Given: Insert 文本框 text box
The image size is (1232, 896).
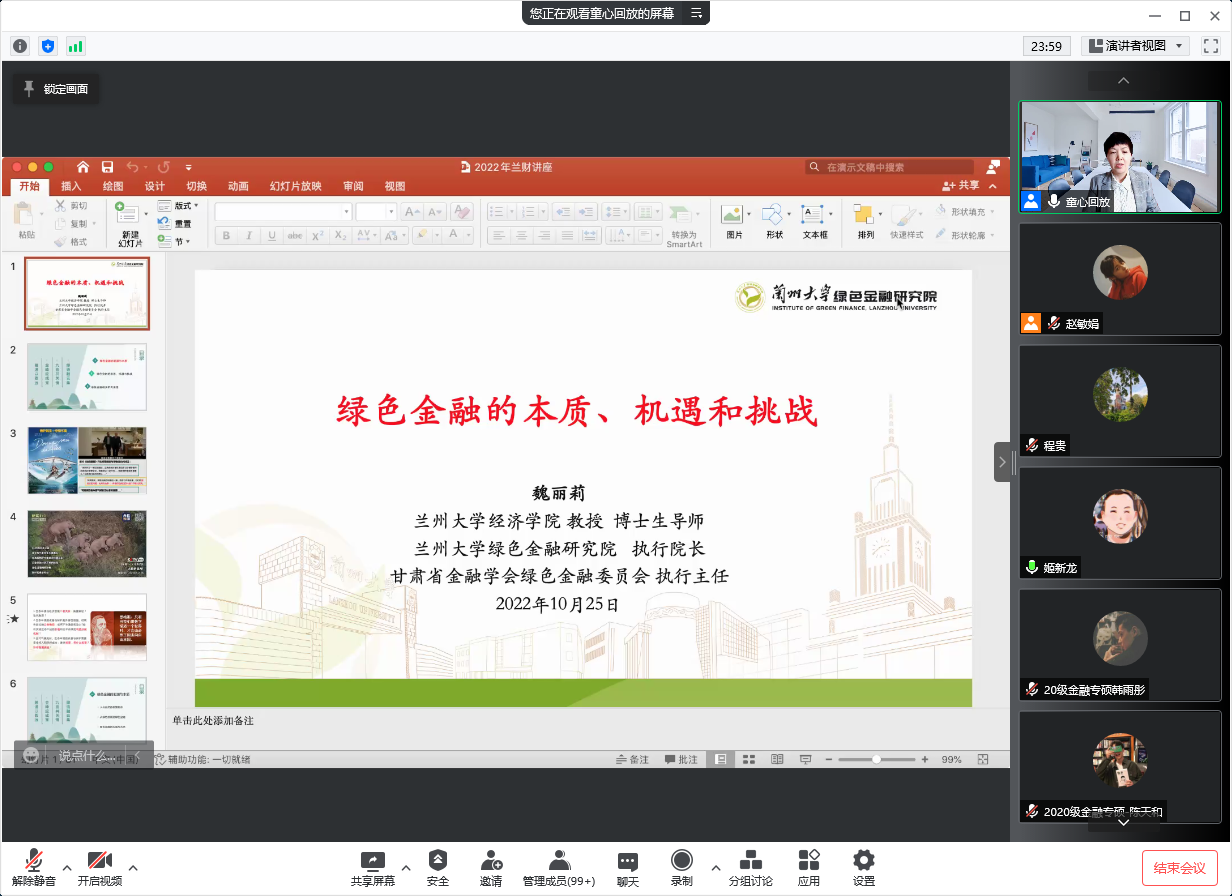Looking at the screenshot, I should [x=815, y=222].
